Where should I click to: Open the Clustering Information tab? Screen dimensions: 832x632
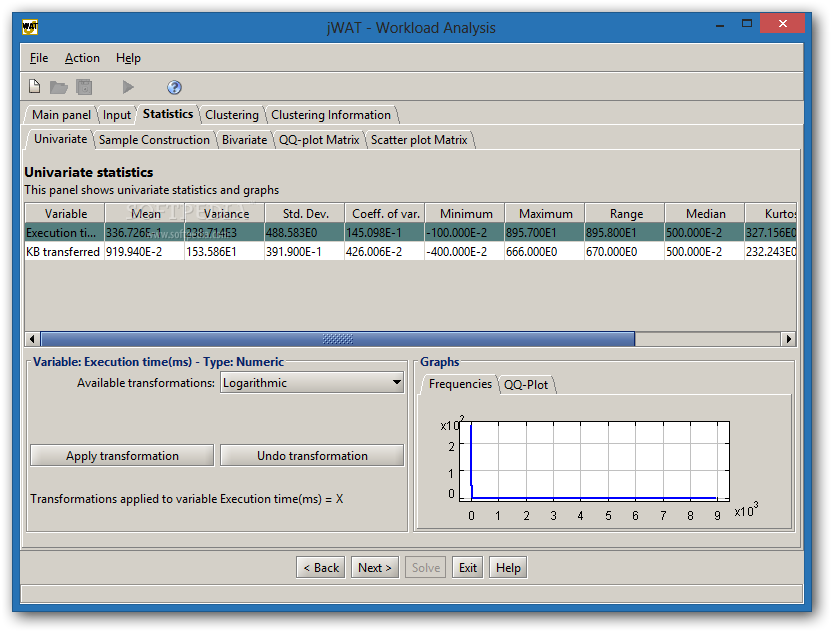(331, 115)
